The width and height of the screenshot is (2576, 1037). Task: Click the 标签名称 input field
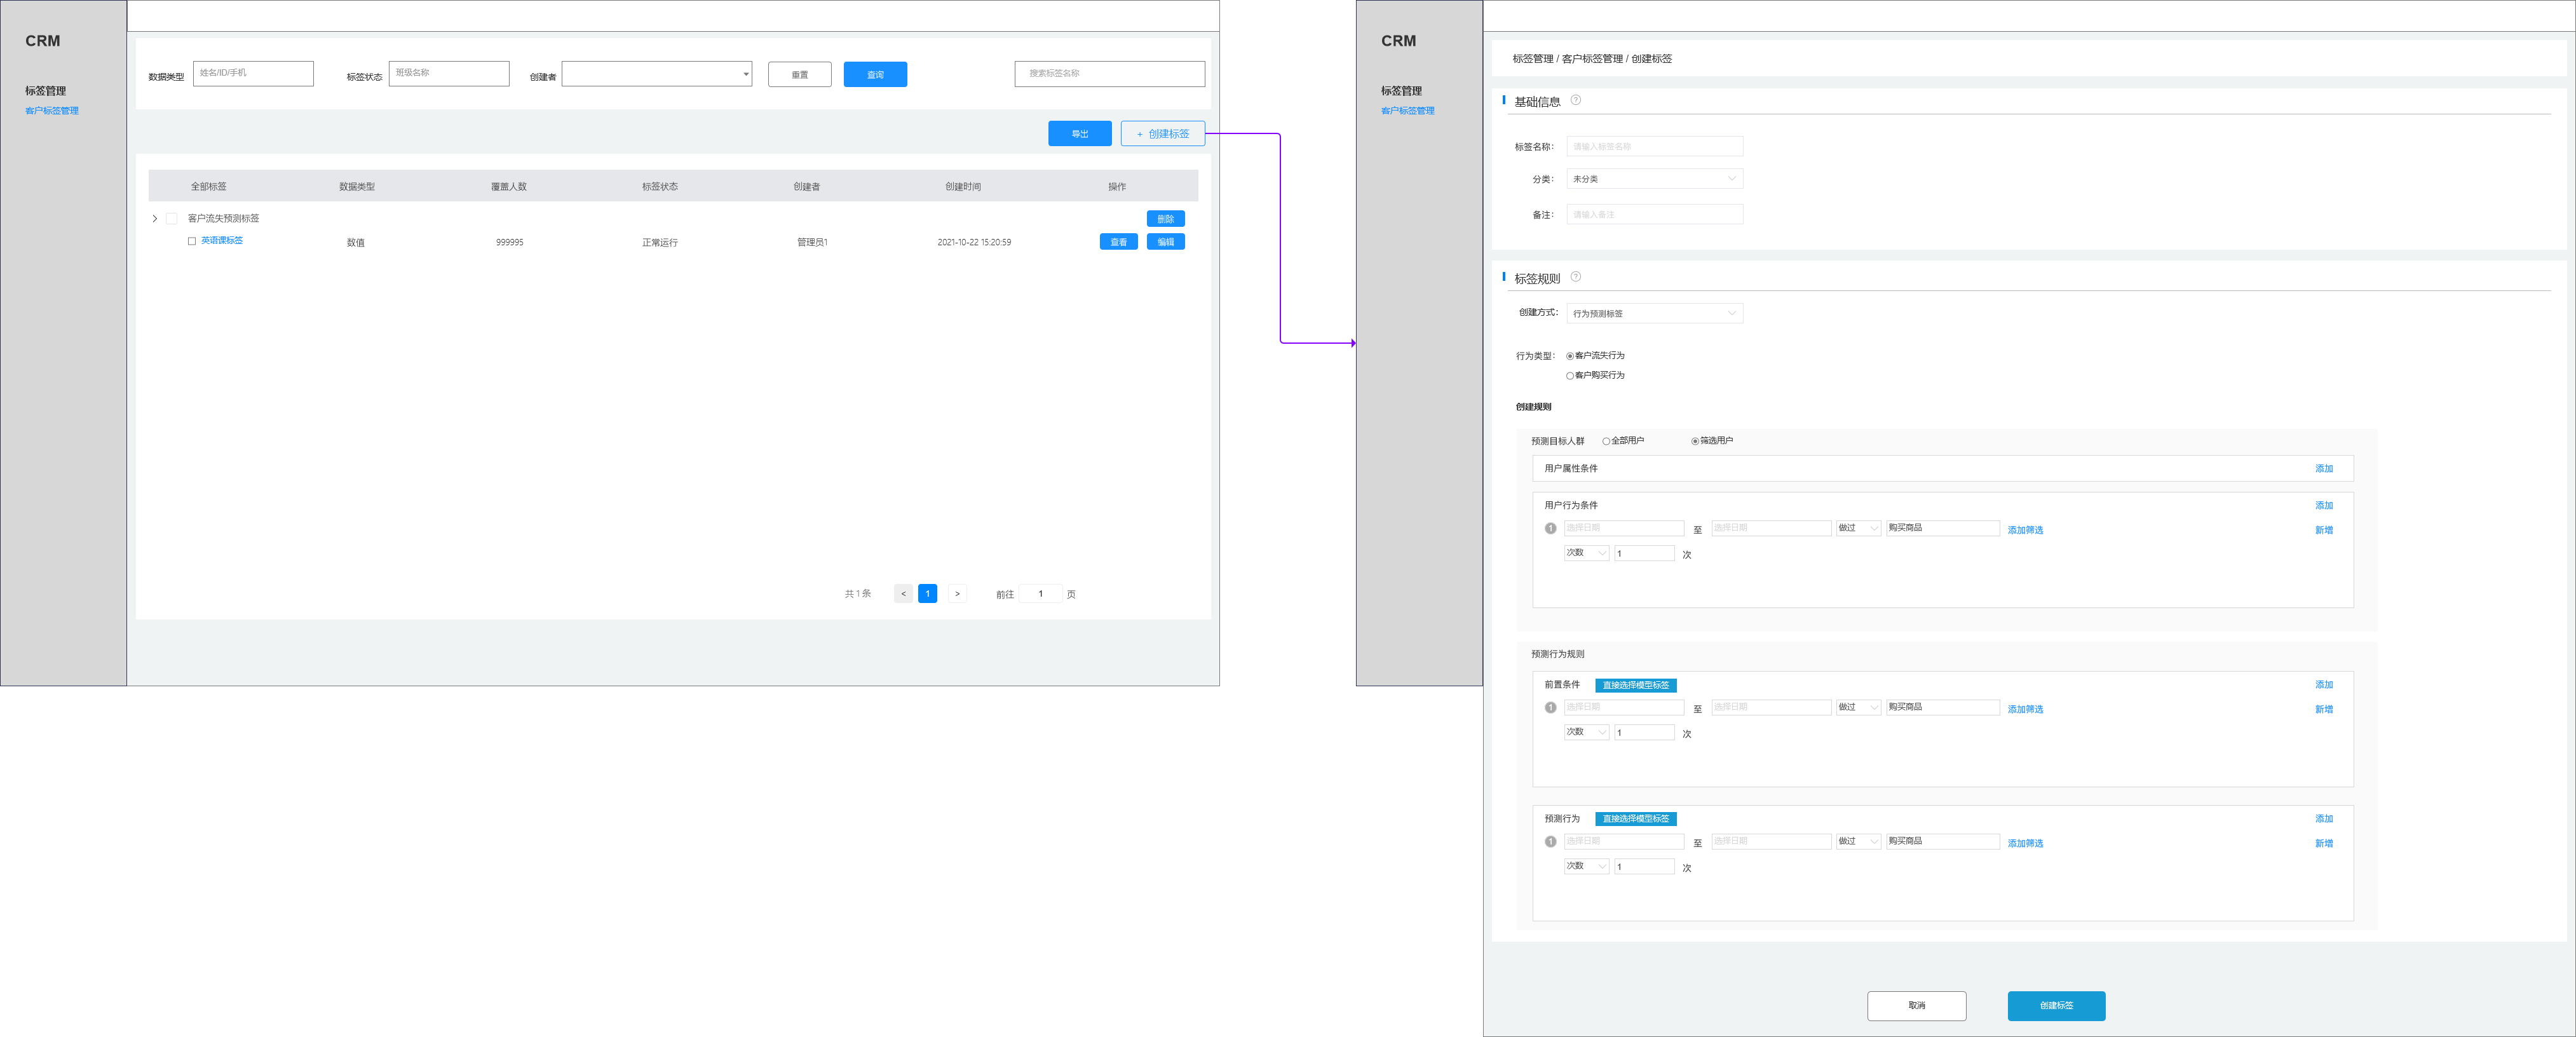(x=1655, y=147)
